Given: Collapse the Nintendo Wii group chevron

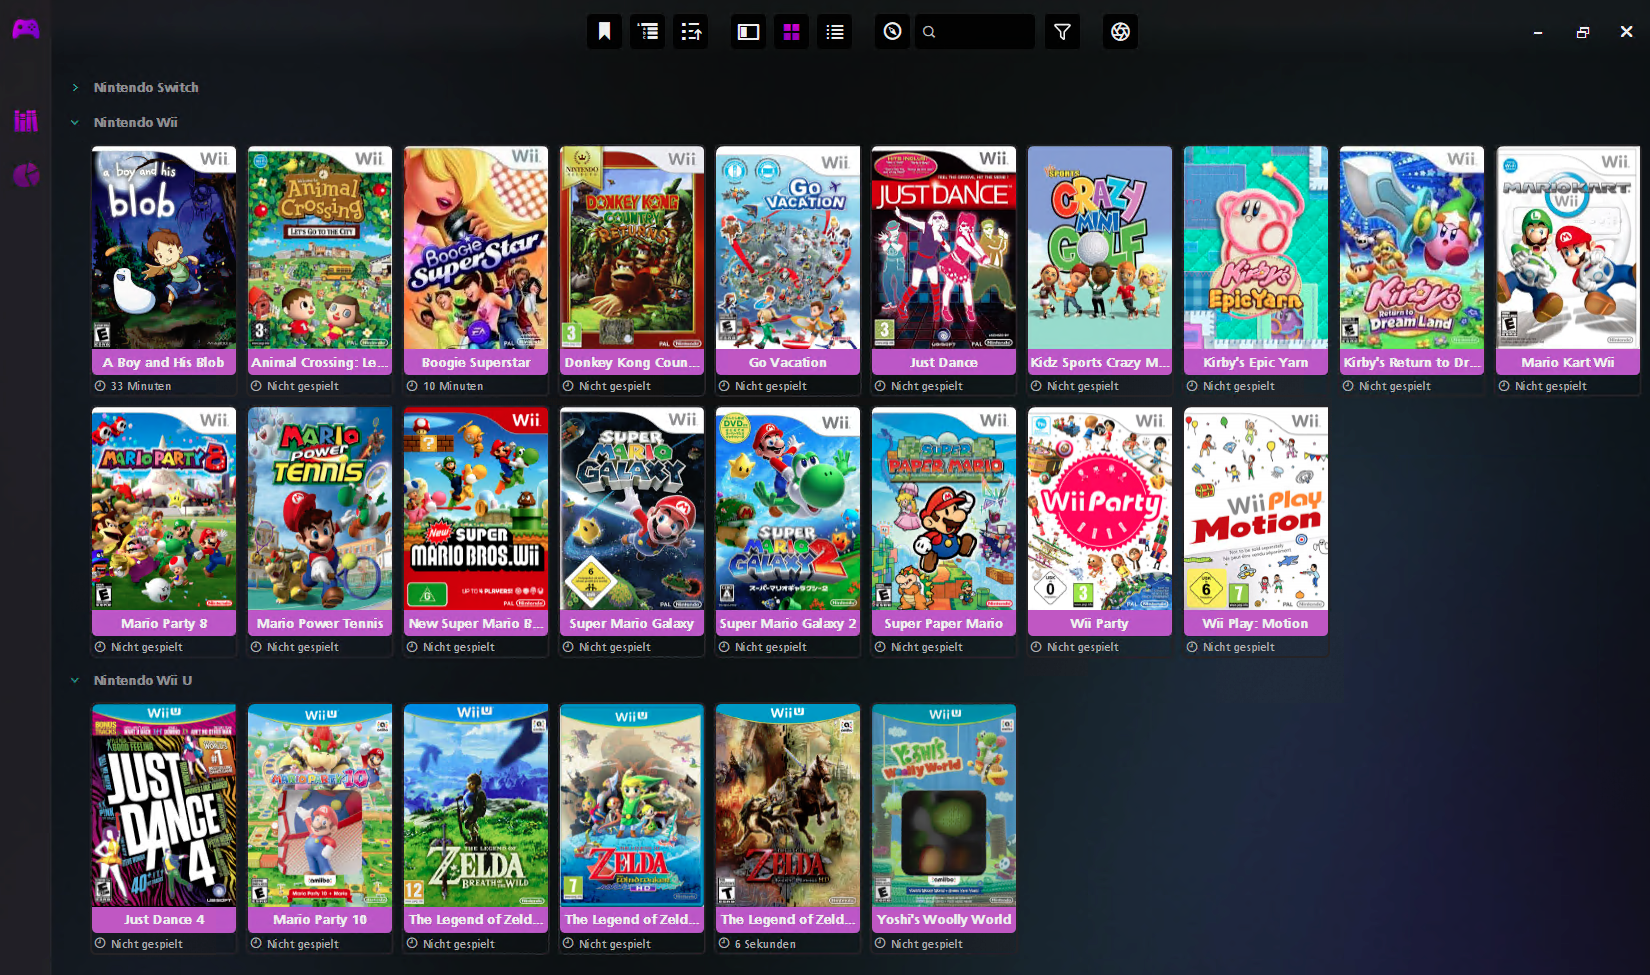Looking at the screenshot, I should coord(75,123).
